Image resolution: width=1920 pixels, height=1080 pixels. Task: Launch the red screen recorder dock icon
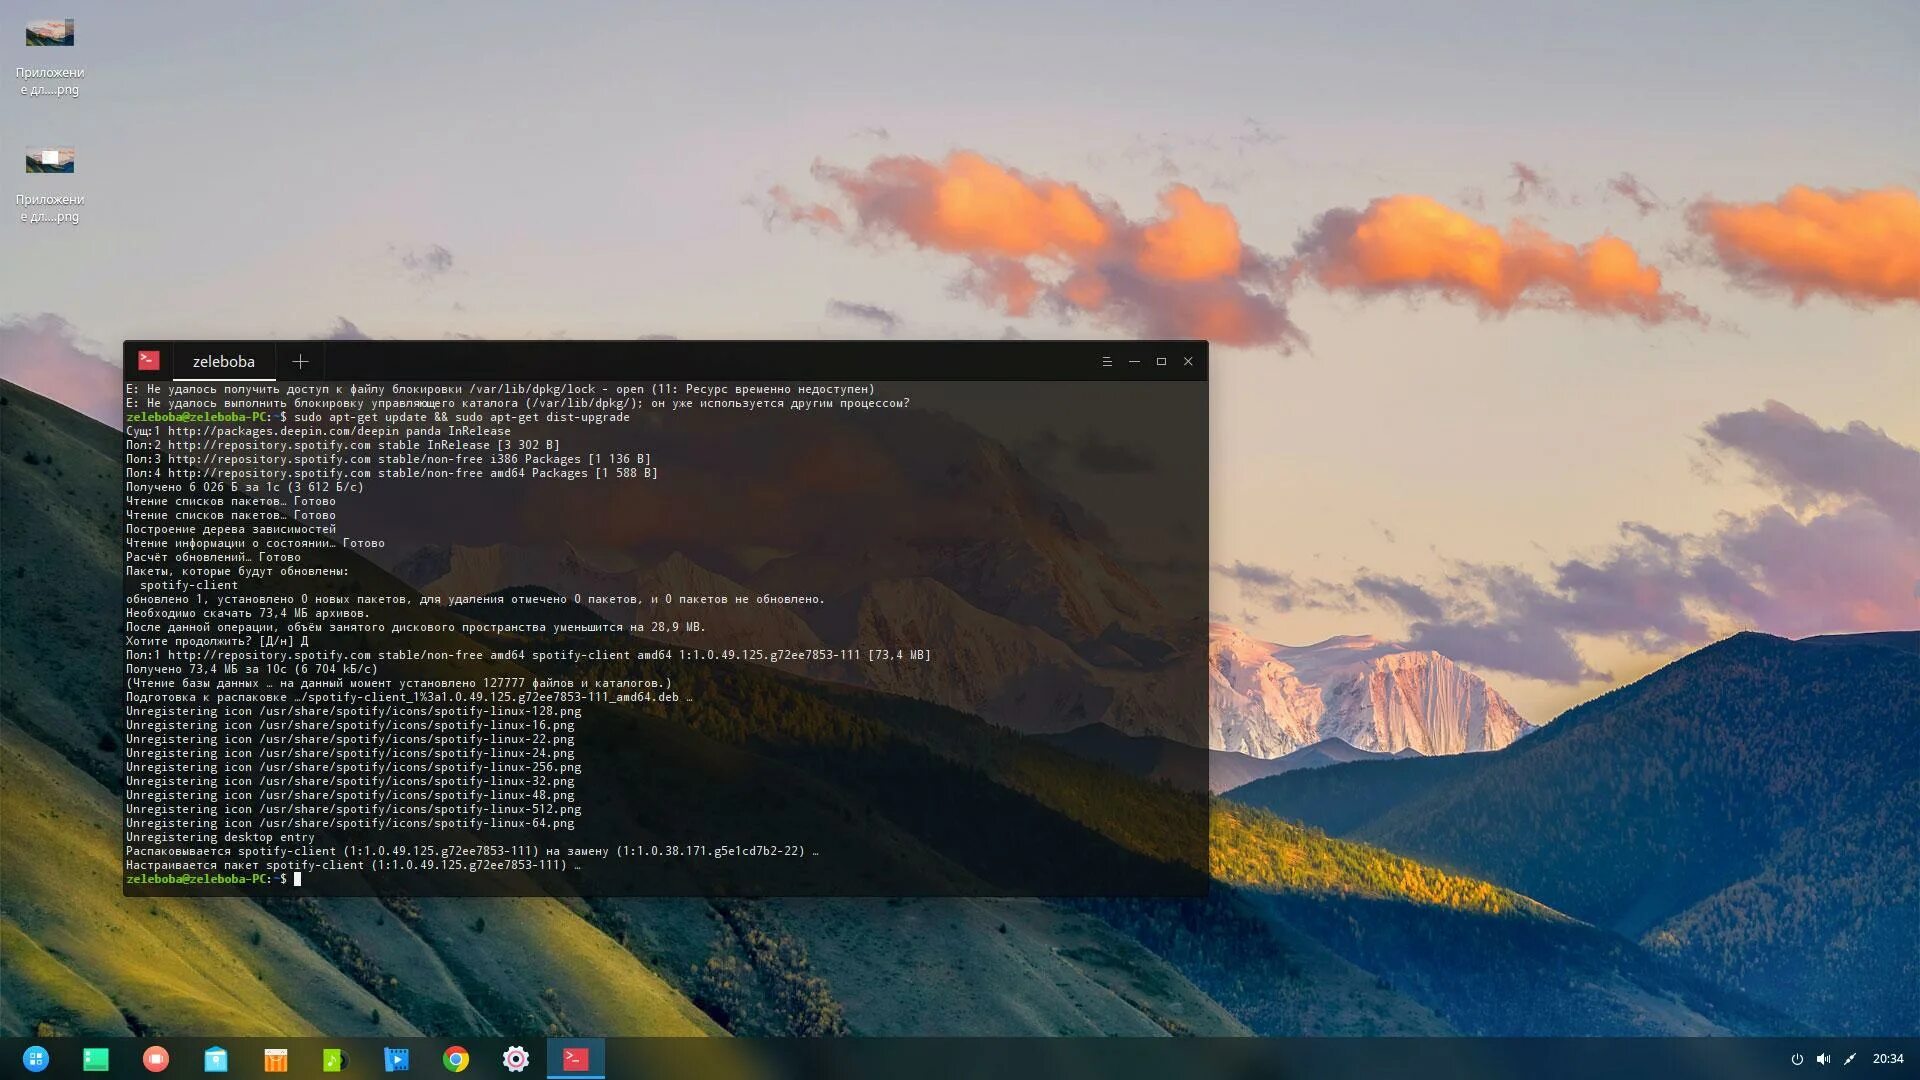(x=156, y=1059)
